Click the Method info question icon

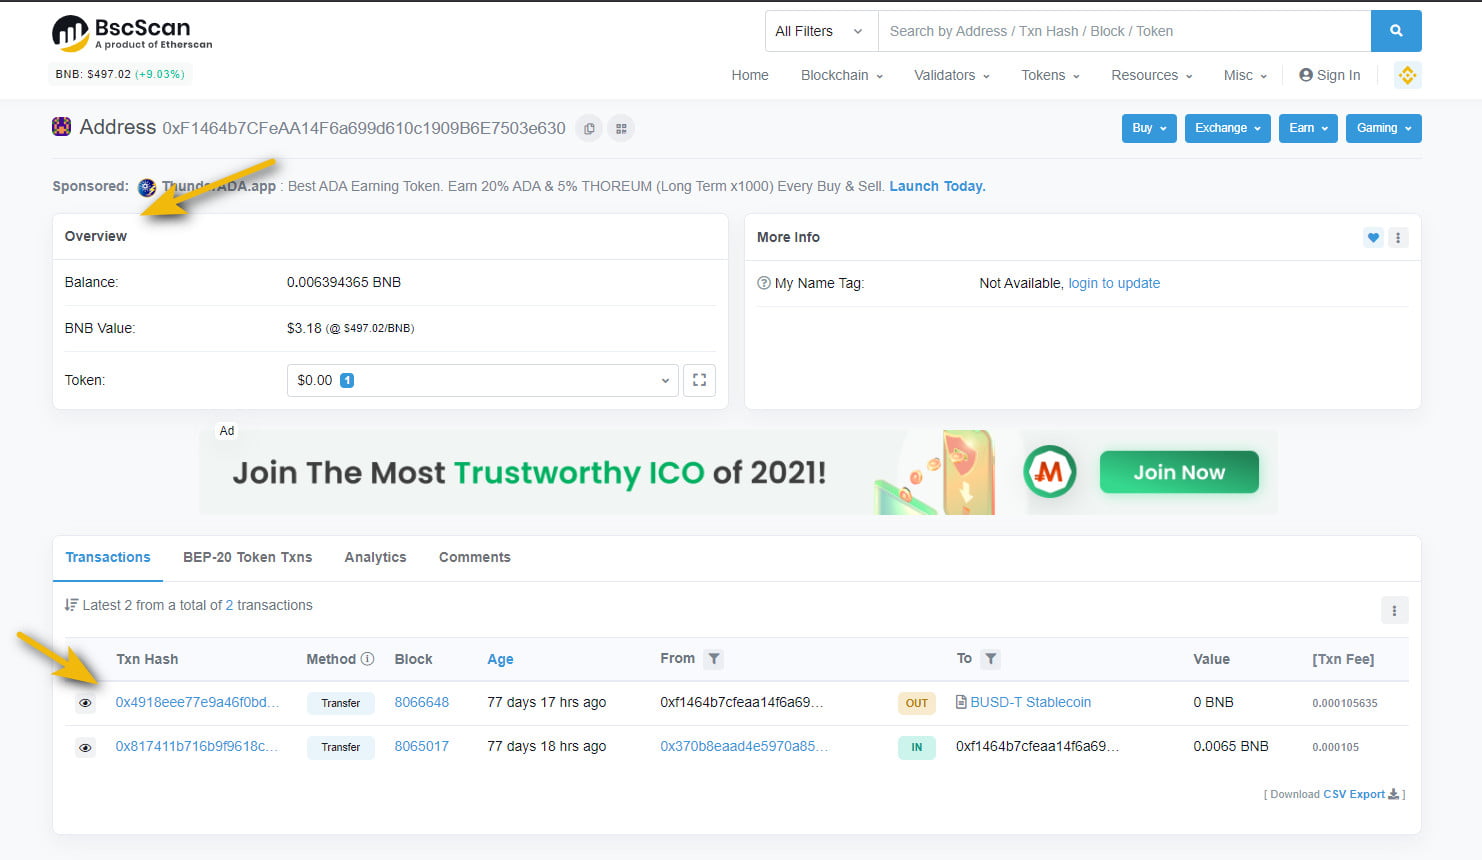click(x=367, y=659)
